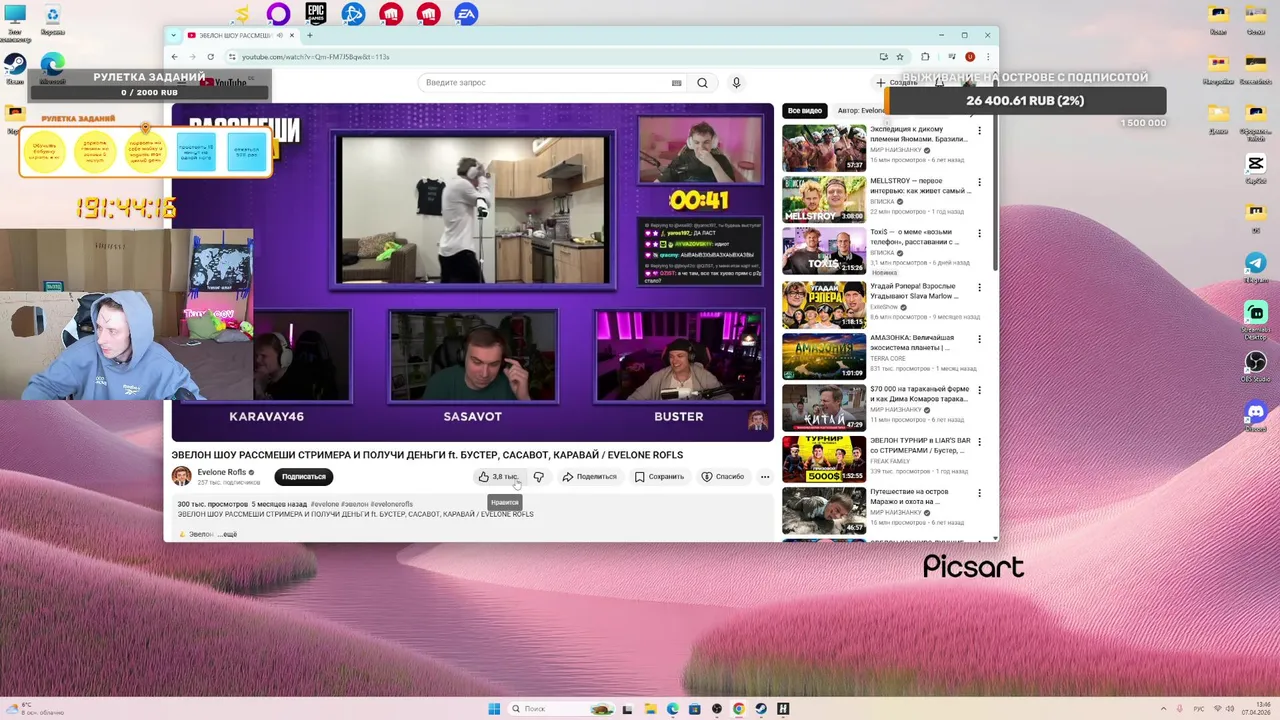Screen dimensions: 1280x720
Task: Open Угадай Рэпера video thumbnail
Action: click(824, 305)
